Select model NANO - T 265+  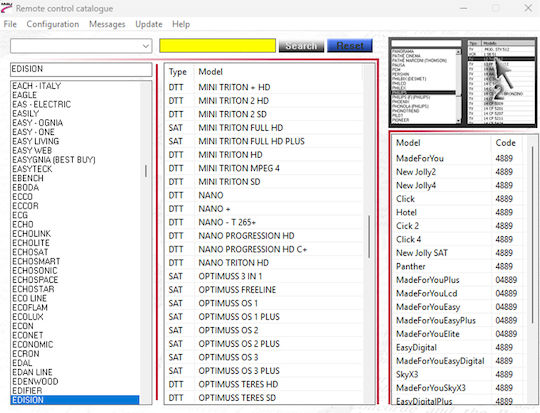pos(264,222)
